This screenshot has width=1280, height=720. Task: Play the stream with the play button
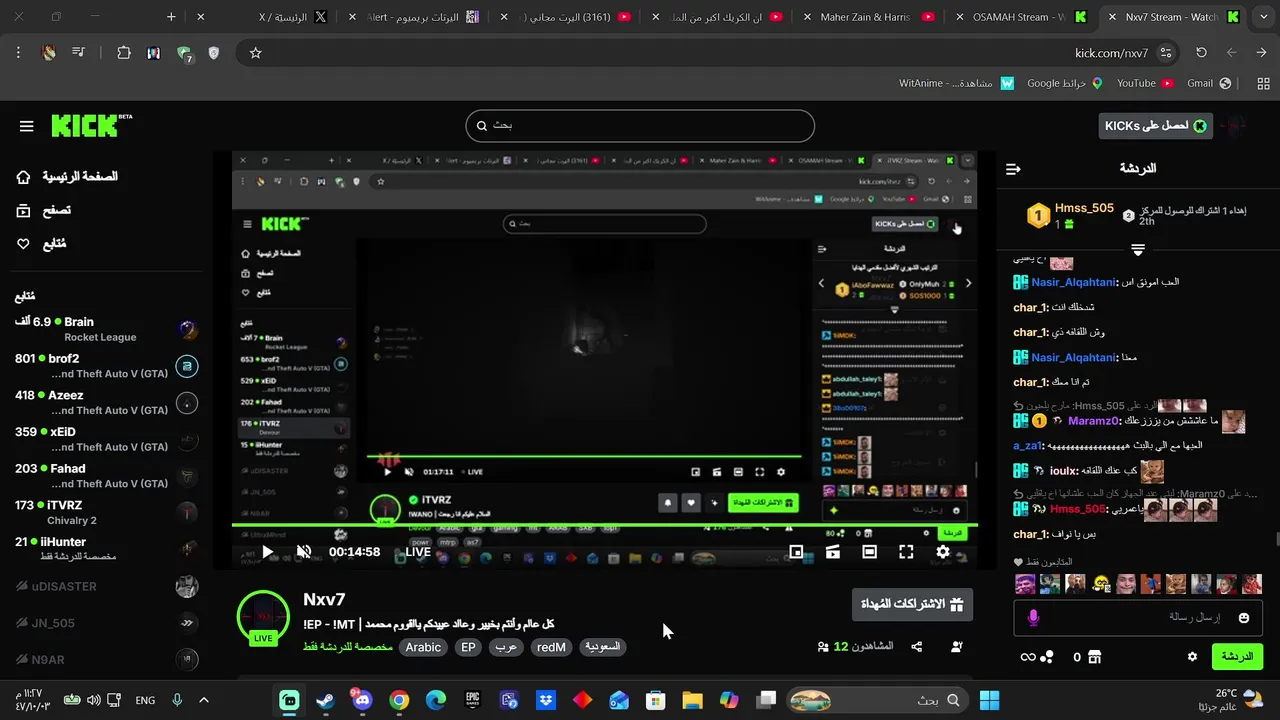pos(267,552)
